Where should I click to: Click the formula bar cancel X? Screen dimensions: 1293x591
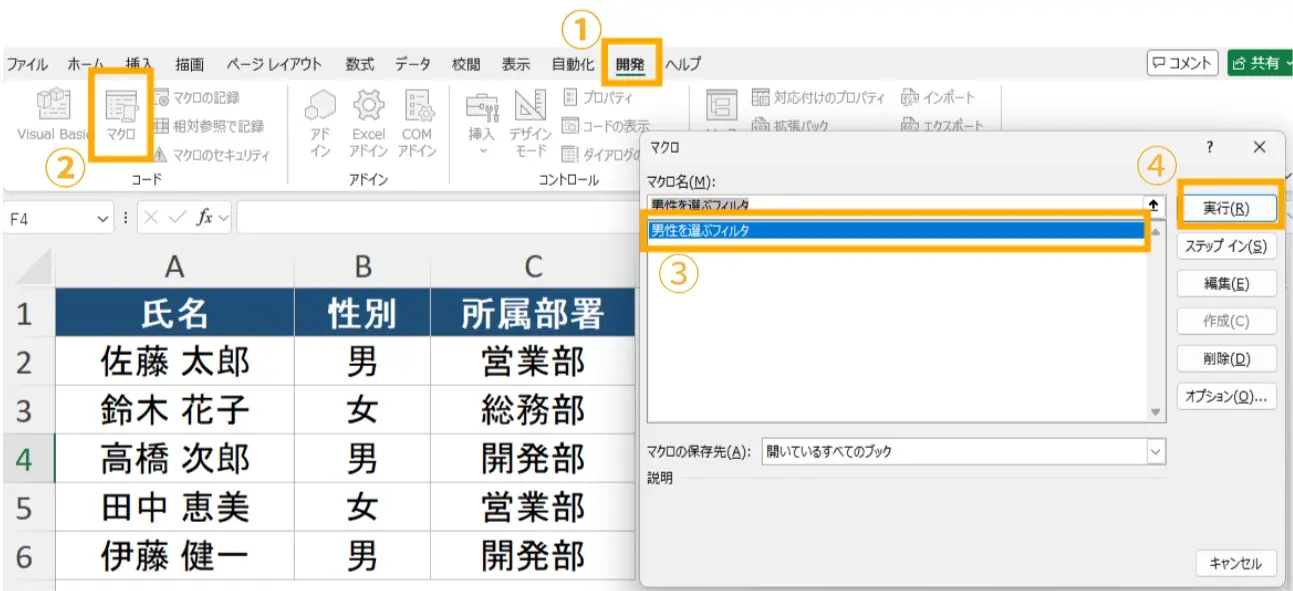(x=151, y=217)
